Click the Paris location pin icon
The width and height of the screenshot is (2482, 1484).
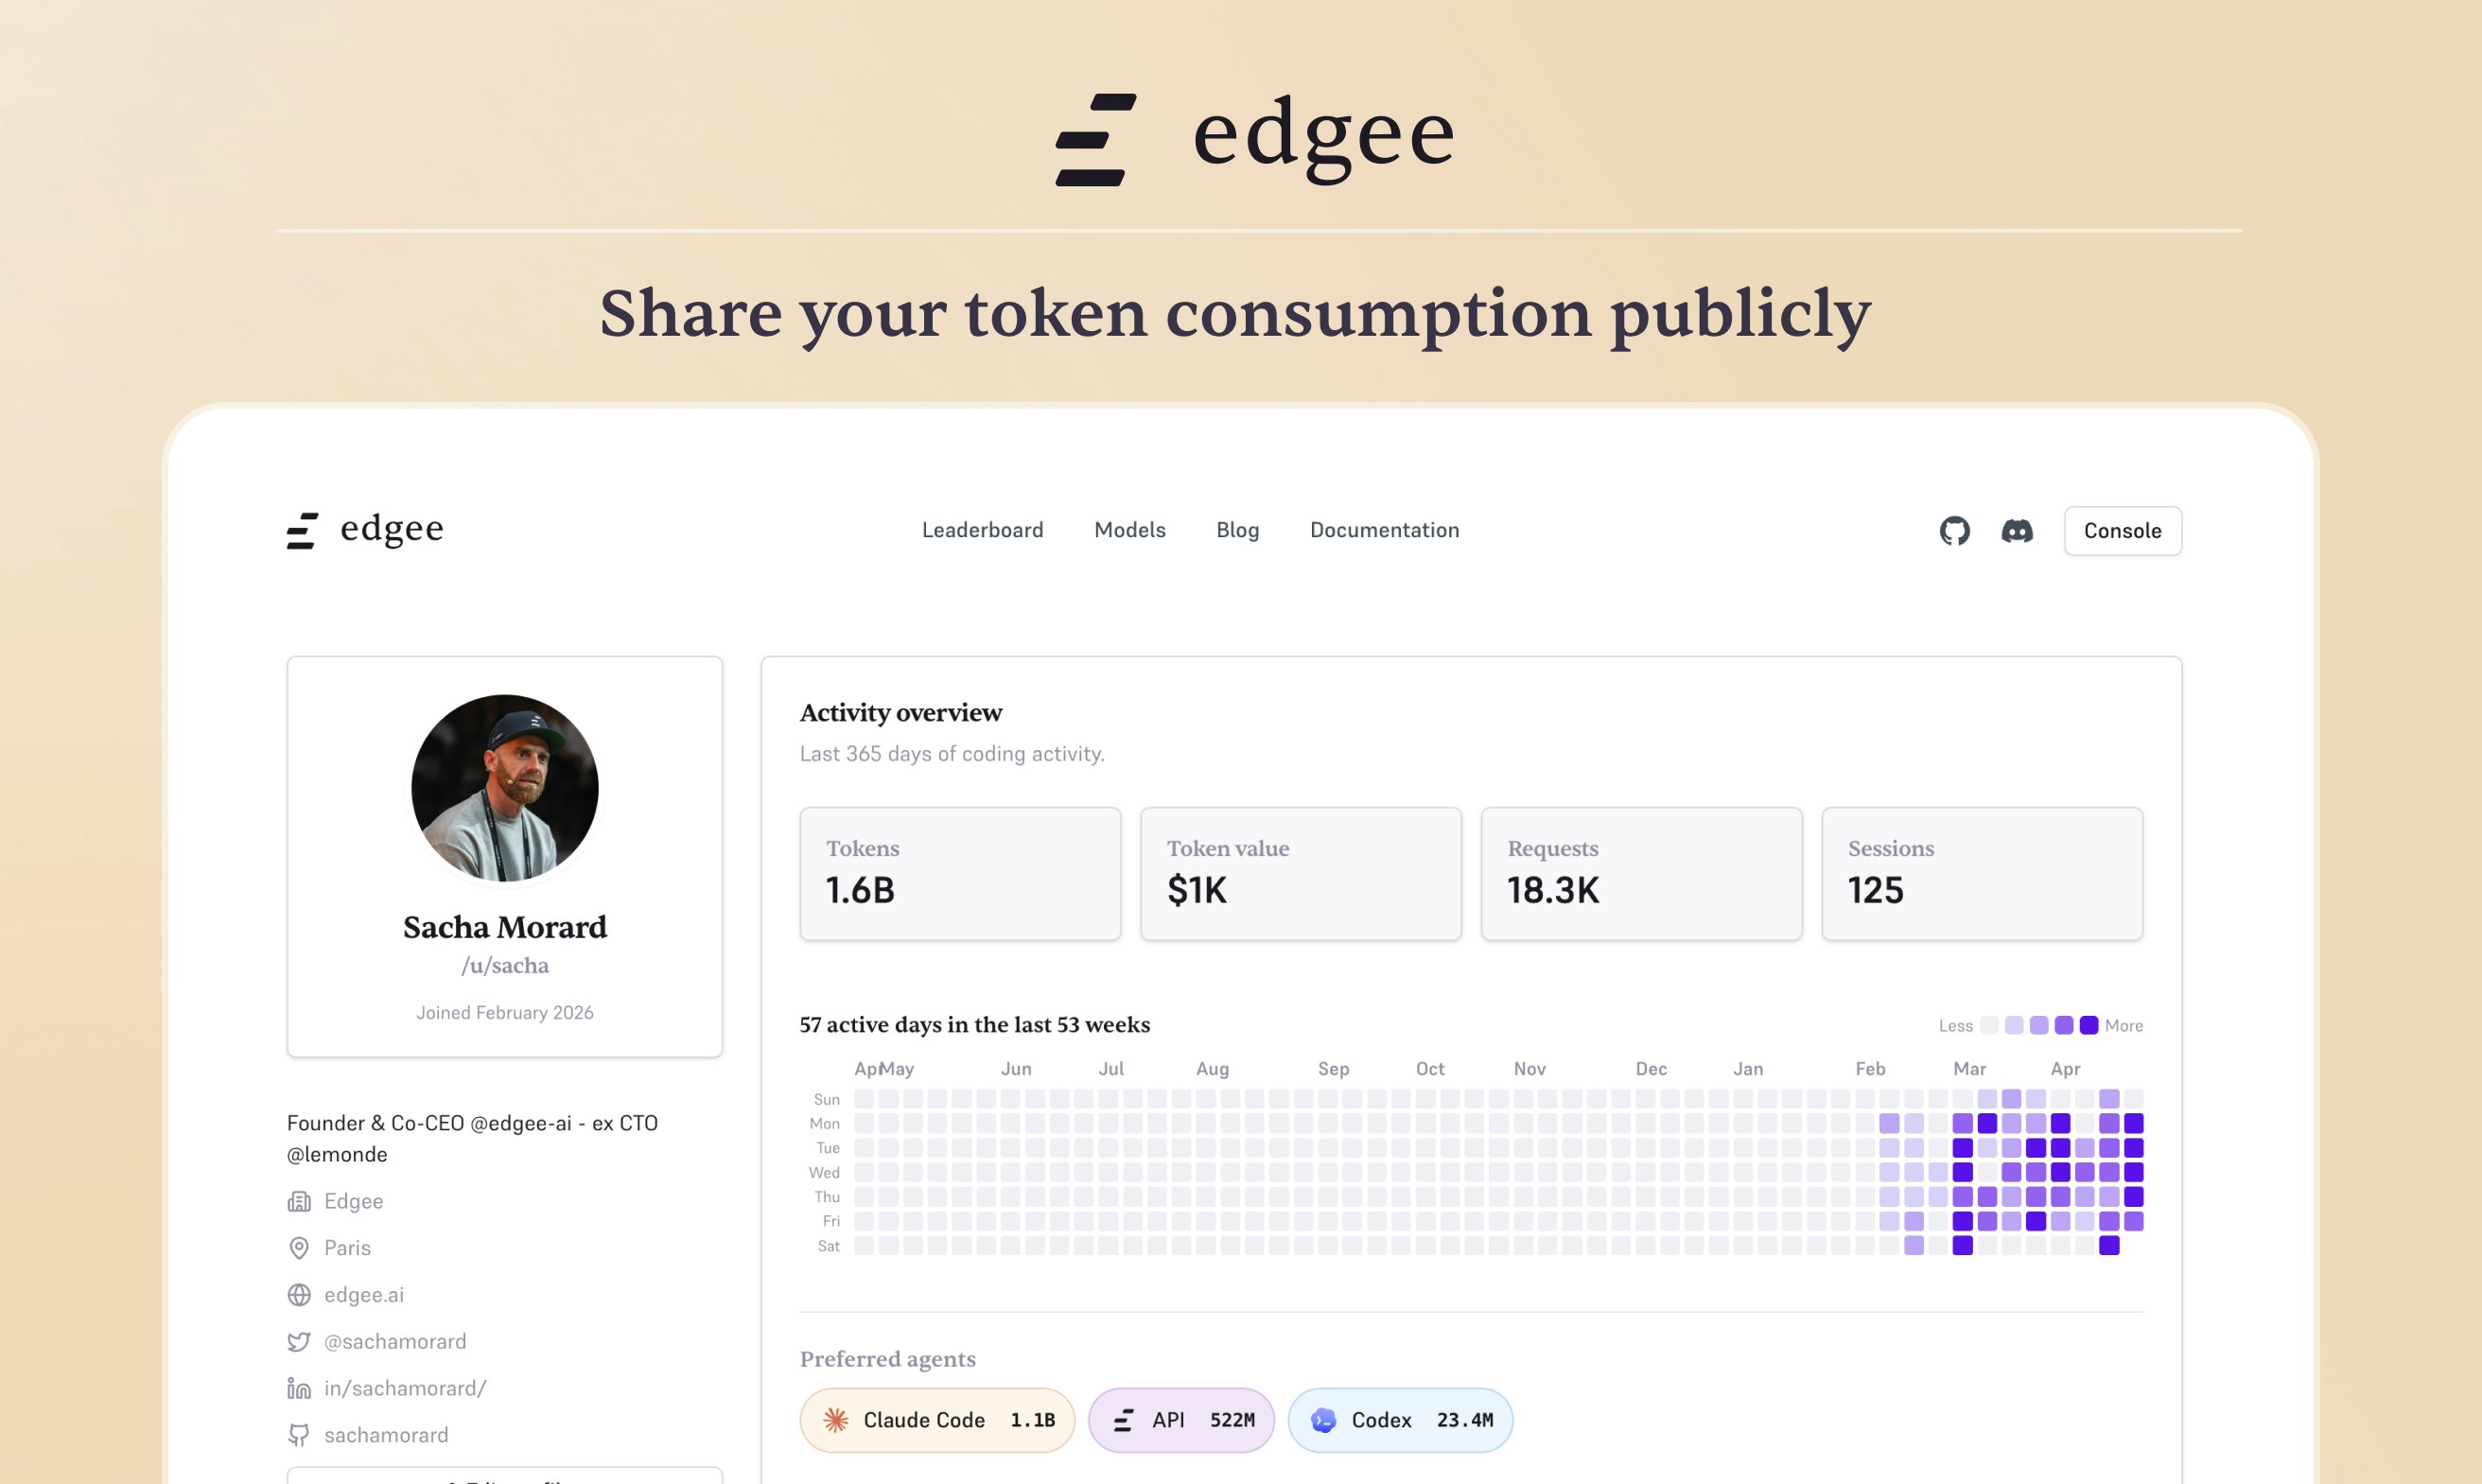(x=299, y=1247)
